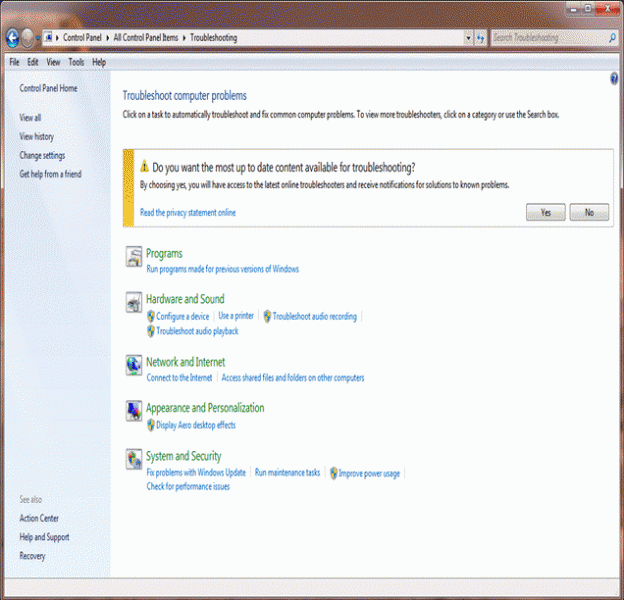Image resolution: width=624 pixels, height=600 pixels.
Task: Go back with the Back arrow button
Action: 13,39
